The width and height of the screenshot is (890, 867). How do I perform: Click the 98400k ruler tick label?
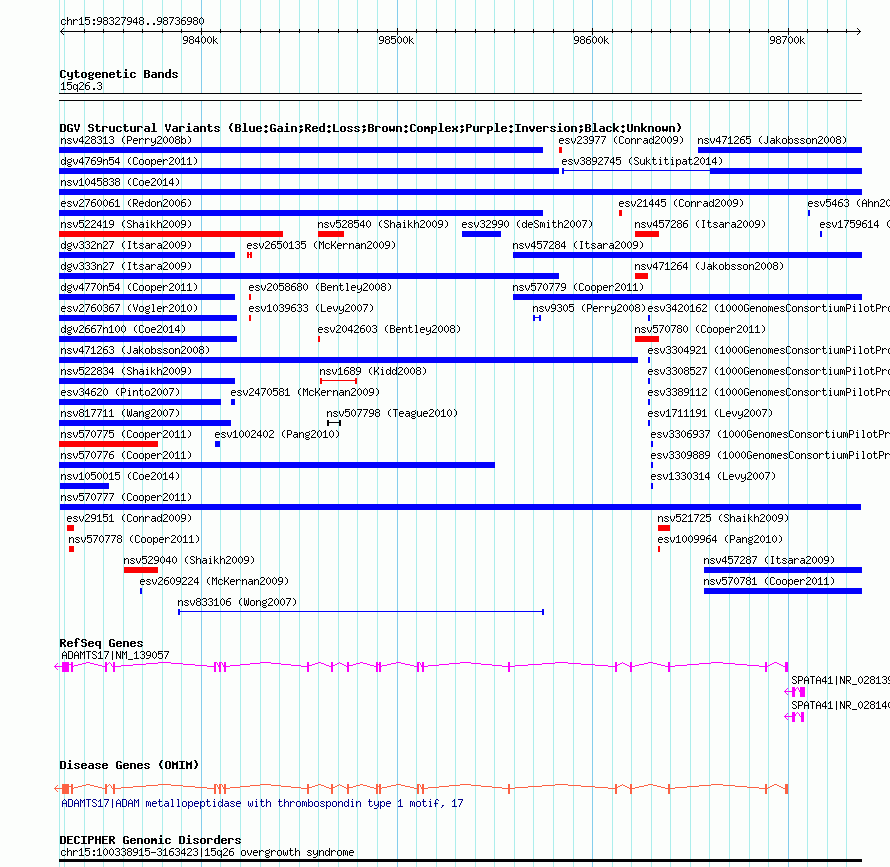[x=200, y=40]
